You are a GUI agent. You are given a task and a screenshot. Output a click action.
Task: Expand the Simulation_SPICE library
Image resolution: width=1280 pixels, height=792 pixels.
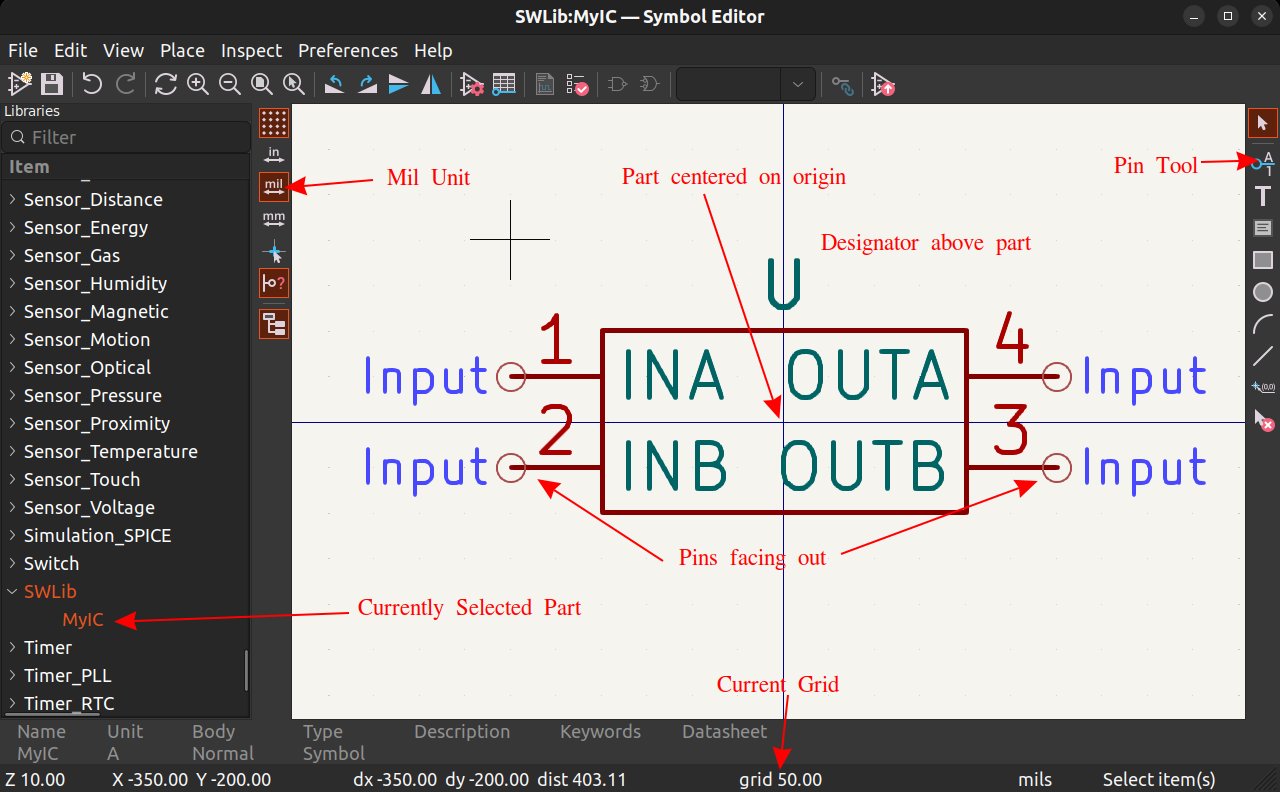pos(12,536)
